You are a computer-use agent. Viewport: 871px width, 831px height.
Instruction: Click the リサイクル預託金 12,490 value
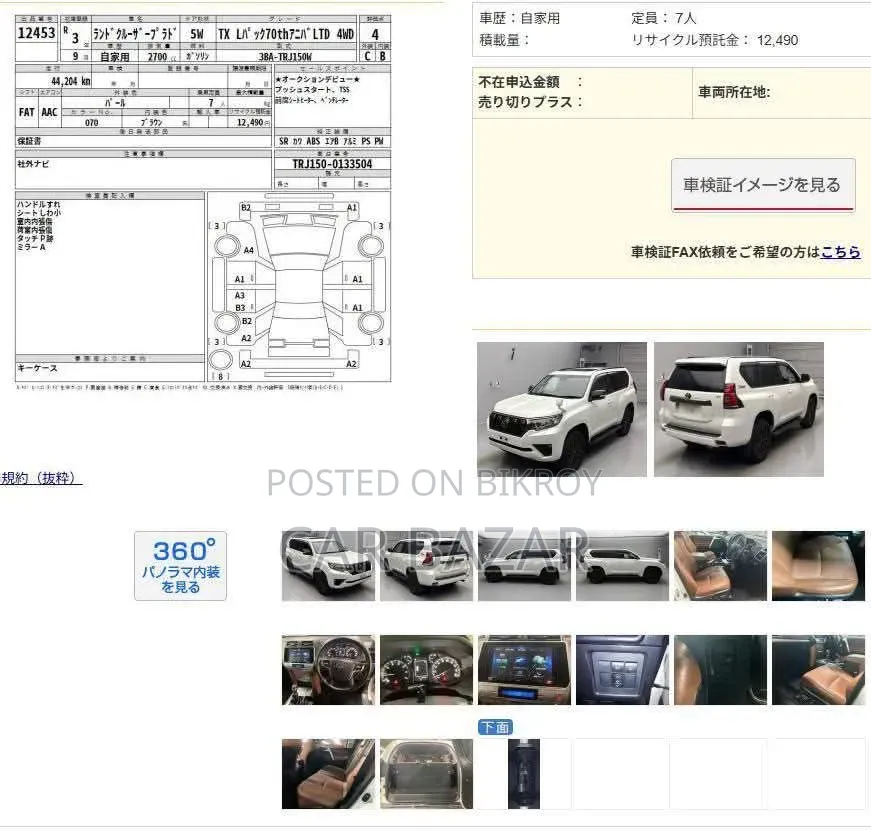[777, 40]
